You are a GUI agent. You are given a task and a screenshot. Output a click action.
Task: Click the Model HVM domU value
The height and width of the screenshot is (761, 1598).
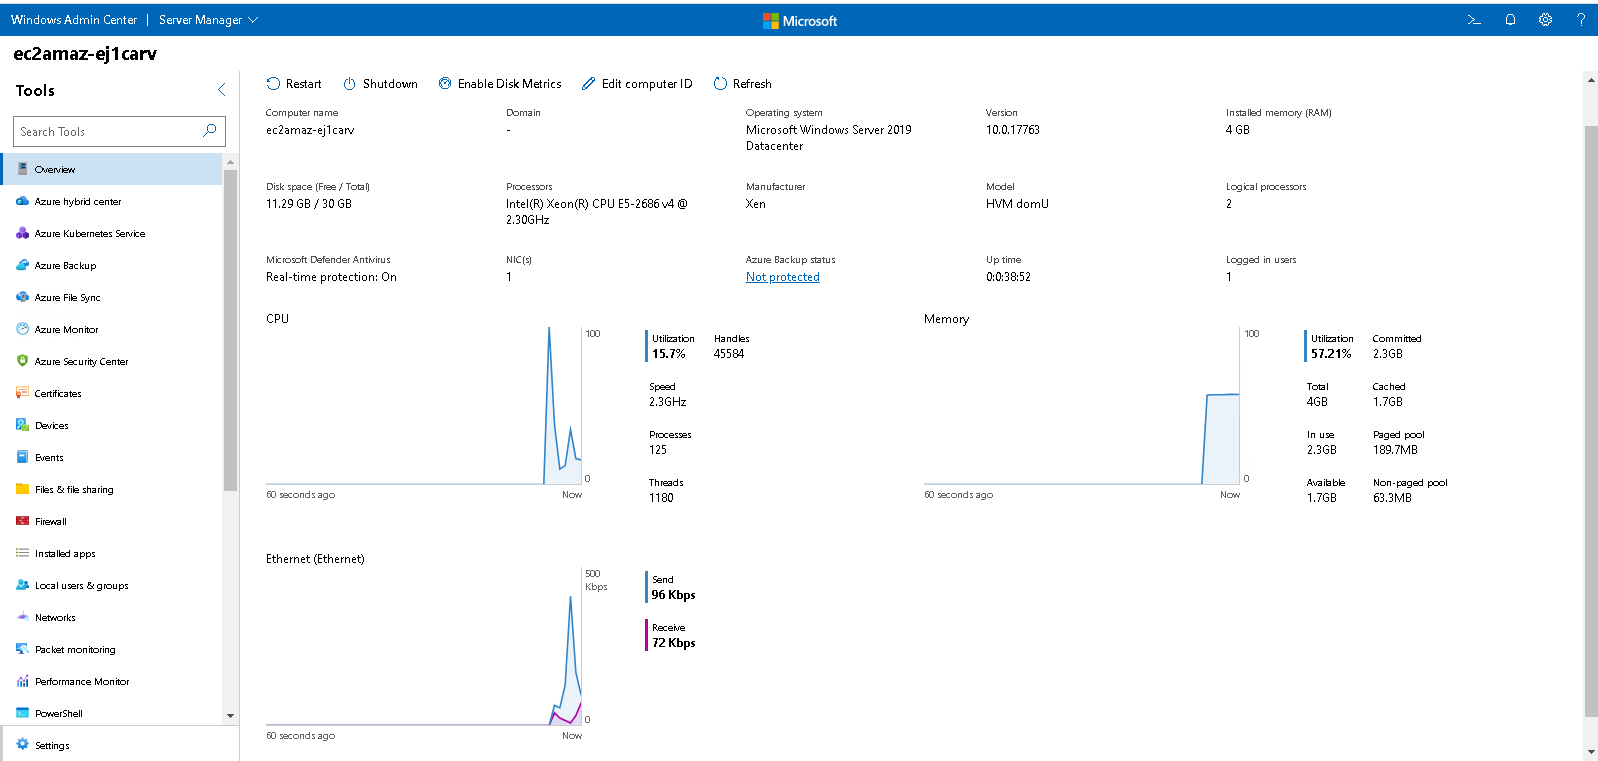[1017, 204]
